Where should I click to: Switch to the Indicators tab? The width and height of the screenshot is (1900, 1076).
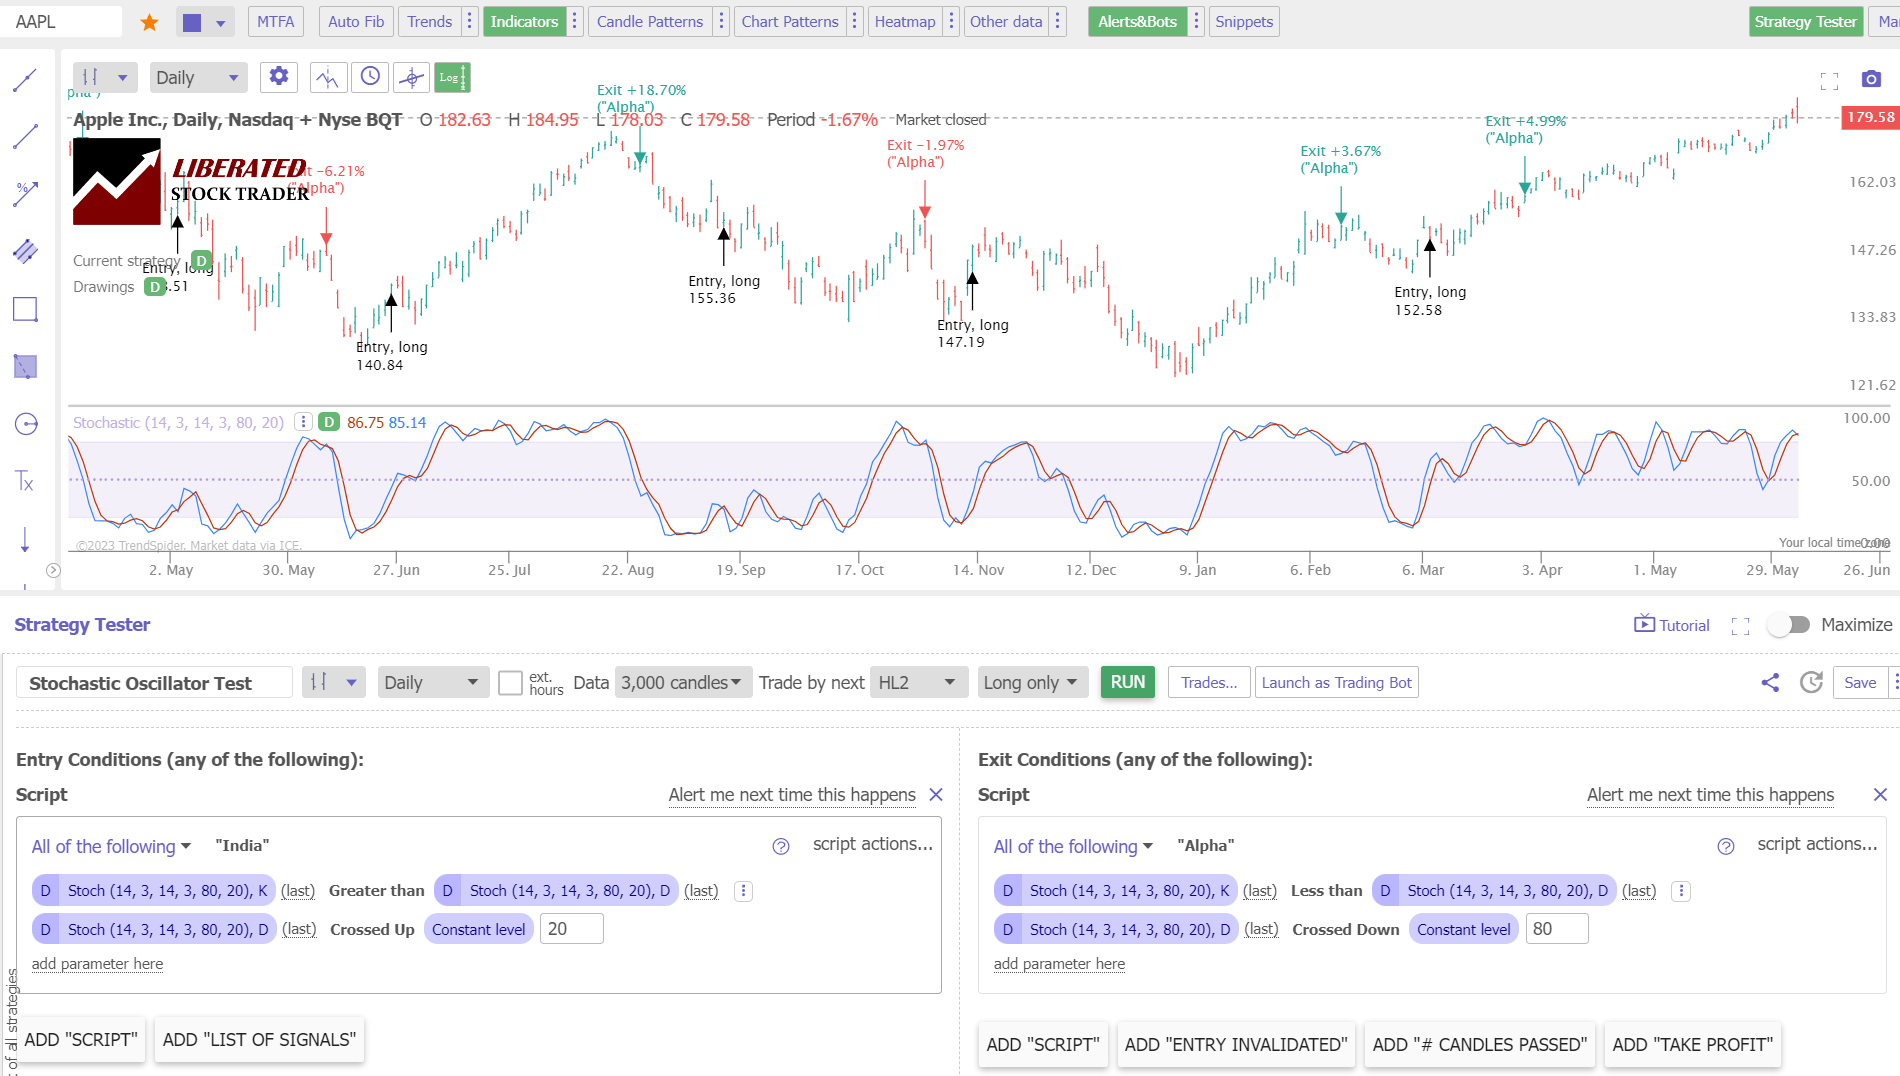[524, 21]
